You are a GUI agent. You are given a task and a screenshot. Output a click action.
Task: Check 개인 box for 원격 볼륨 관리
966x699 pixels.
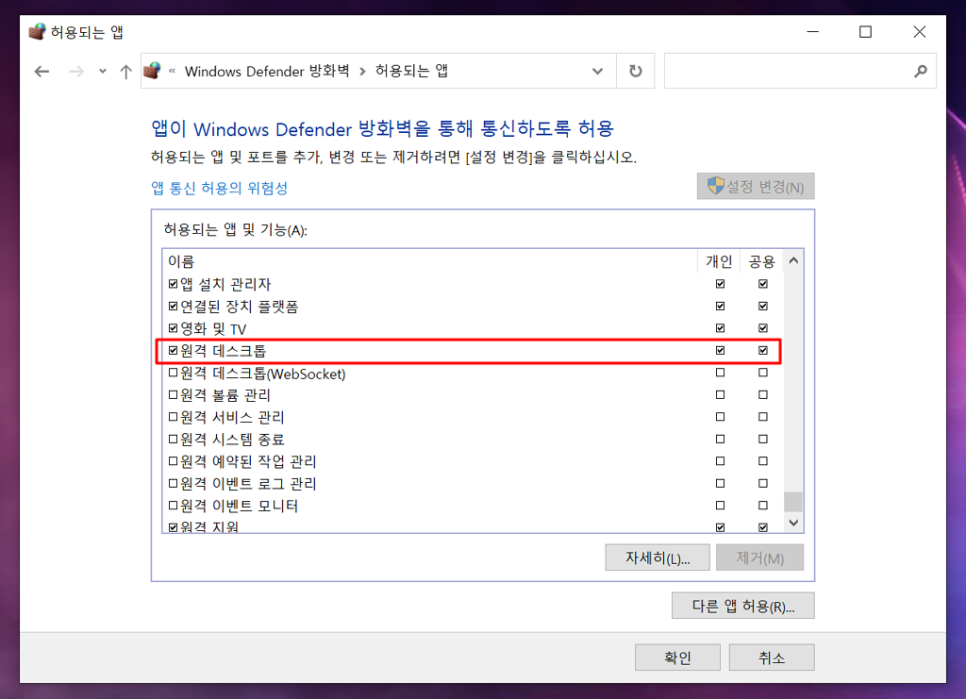coord(720,395)
